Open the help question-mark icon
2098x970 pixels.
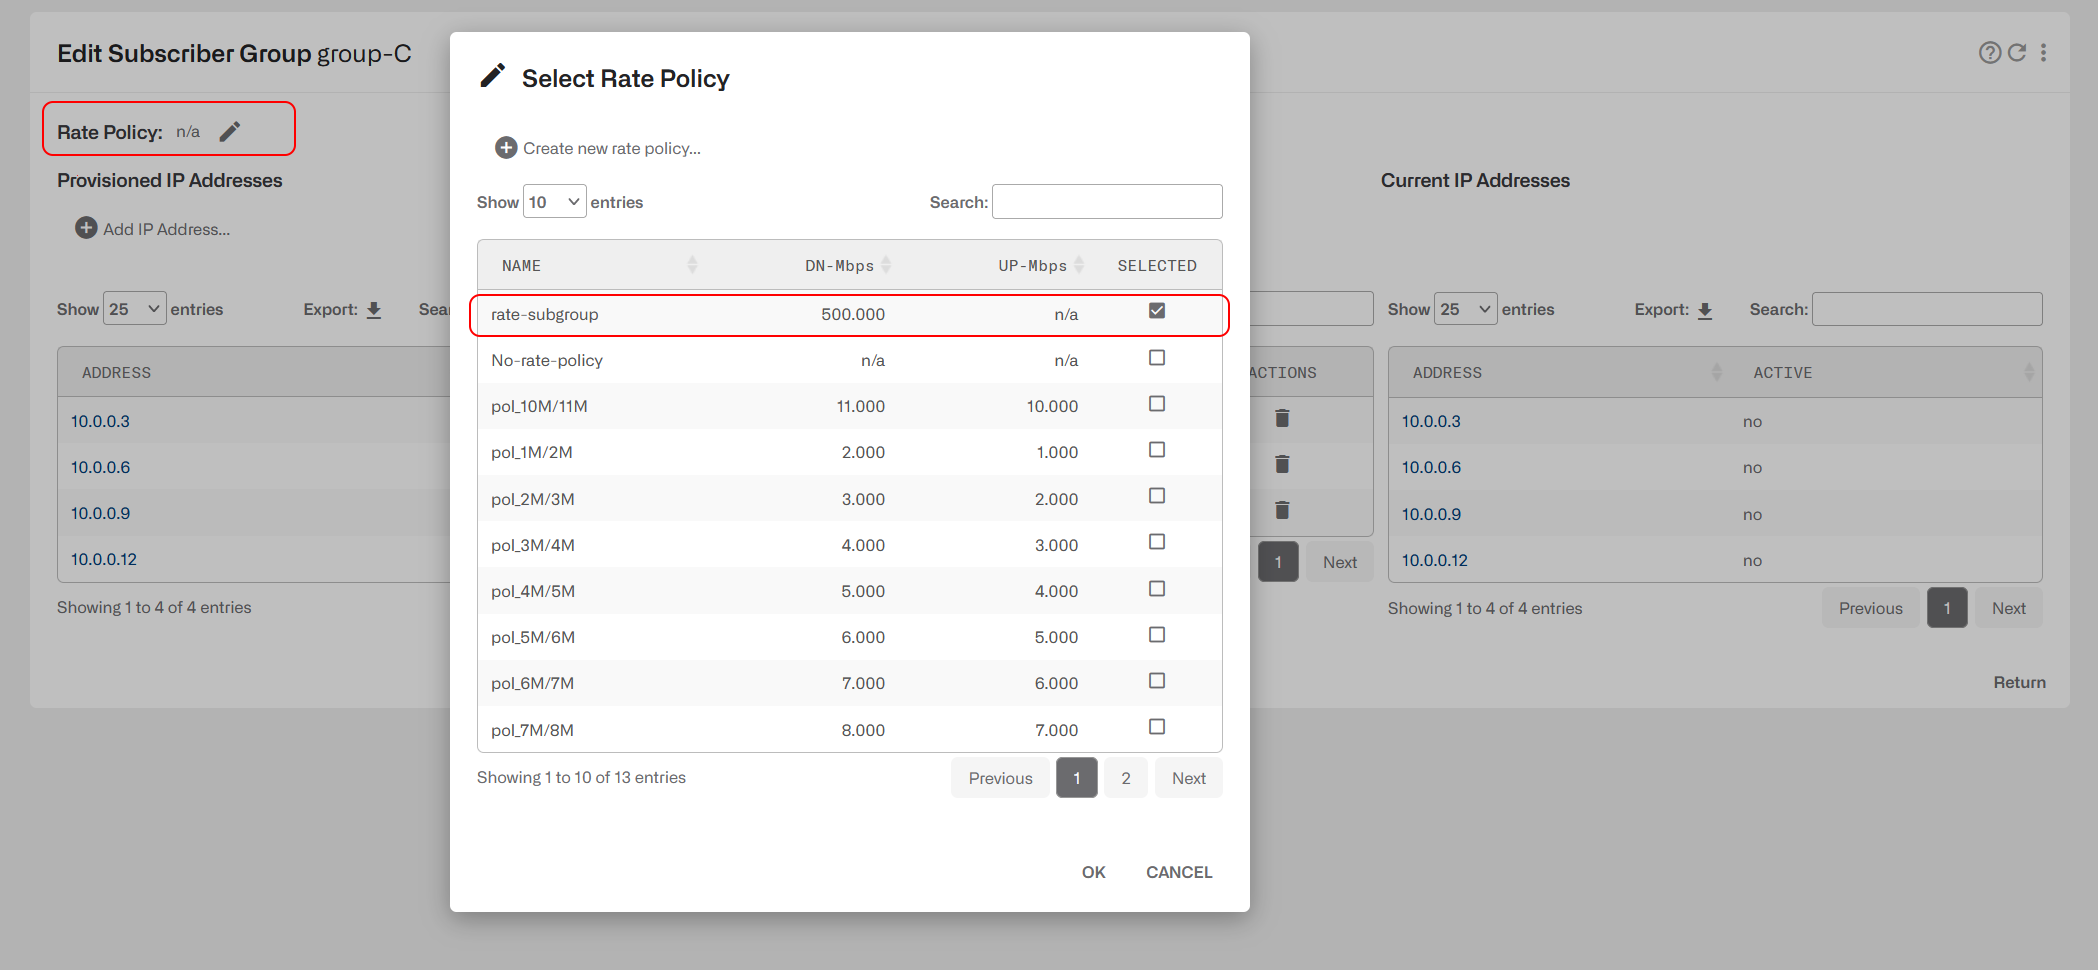pyautogui.click(x=1989, y=53)
